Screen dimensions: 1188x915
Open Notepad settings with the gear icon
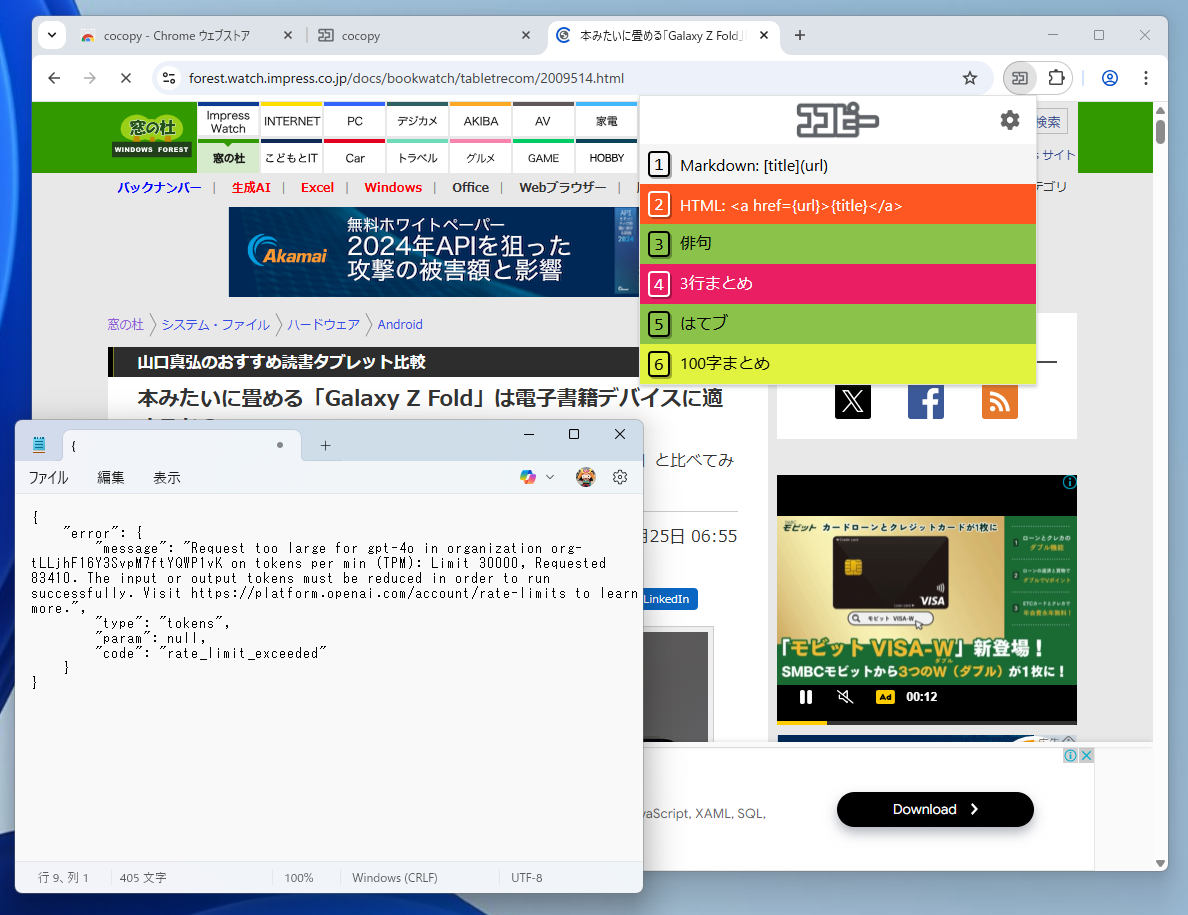620,477
